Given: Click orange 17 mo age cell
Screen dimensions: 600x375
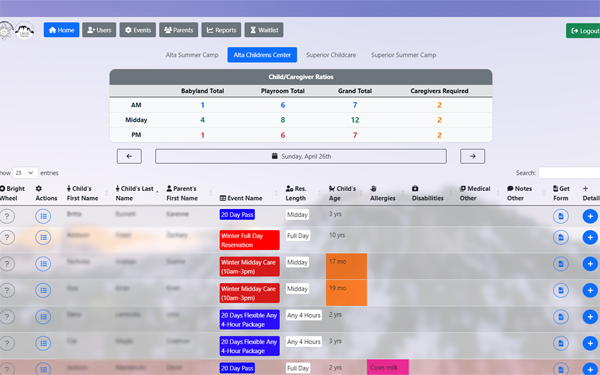Looking at the screenshot, I should coord(346,266).
